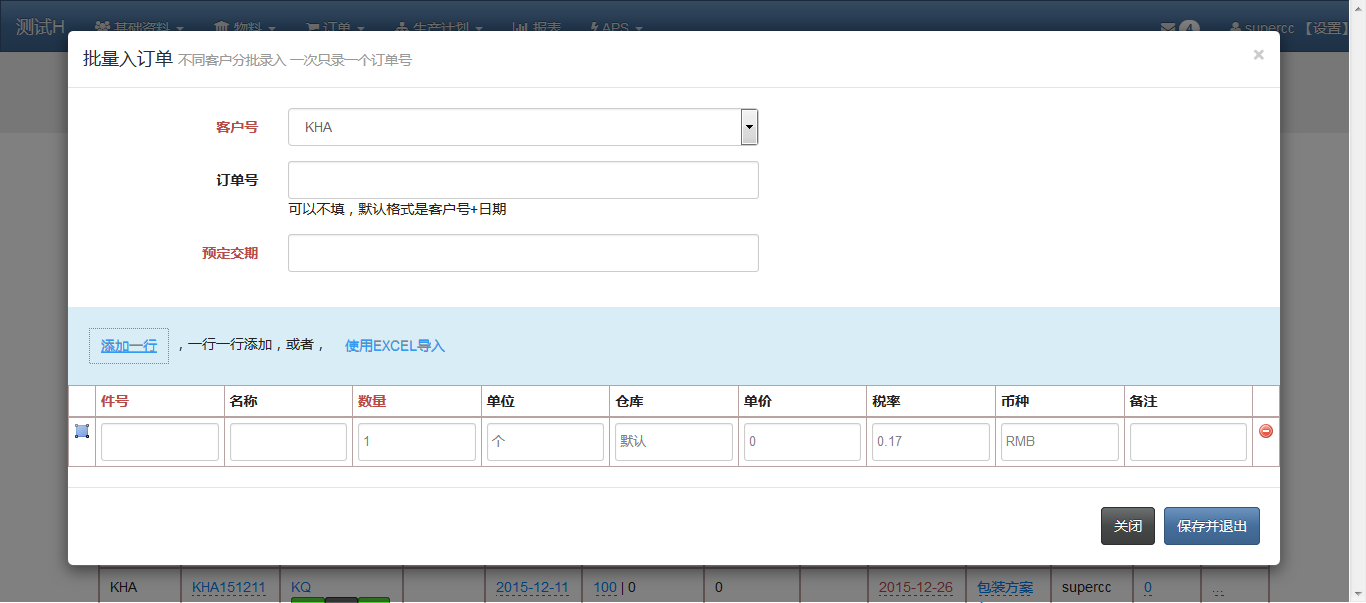
Task: Click the blue row handle icon
Action: click(x=82, y=431)
